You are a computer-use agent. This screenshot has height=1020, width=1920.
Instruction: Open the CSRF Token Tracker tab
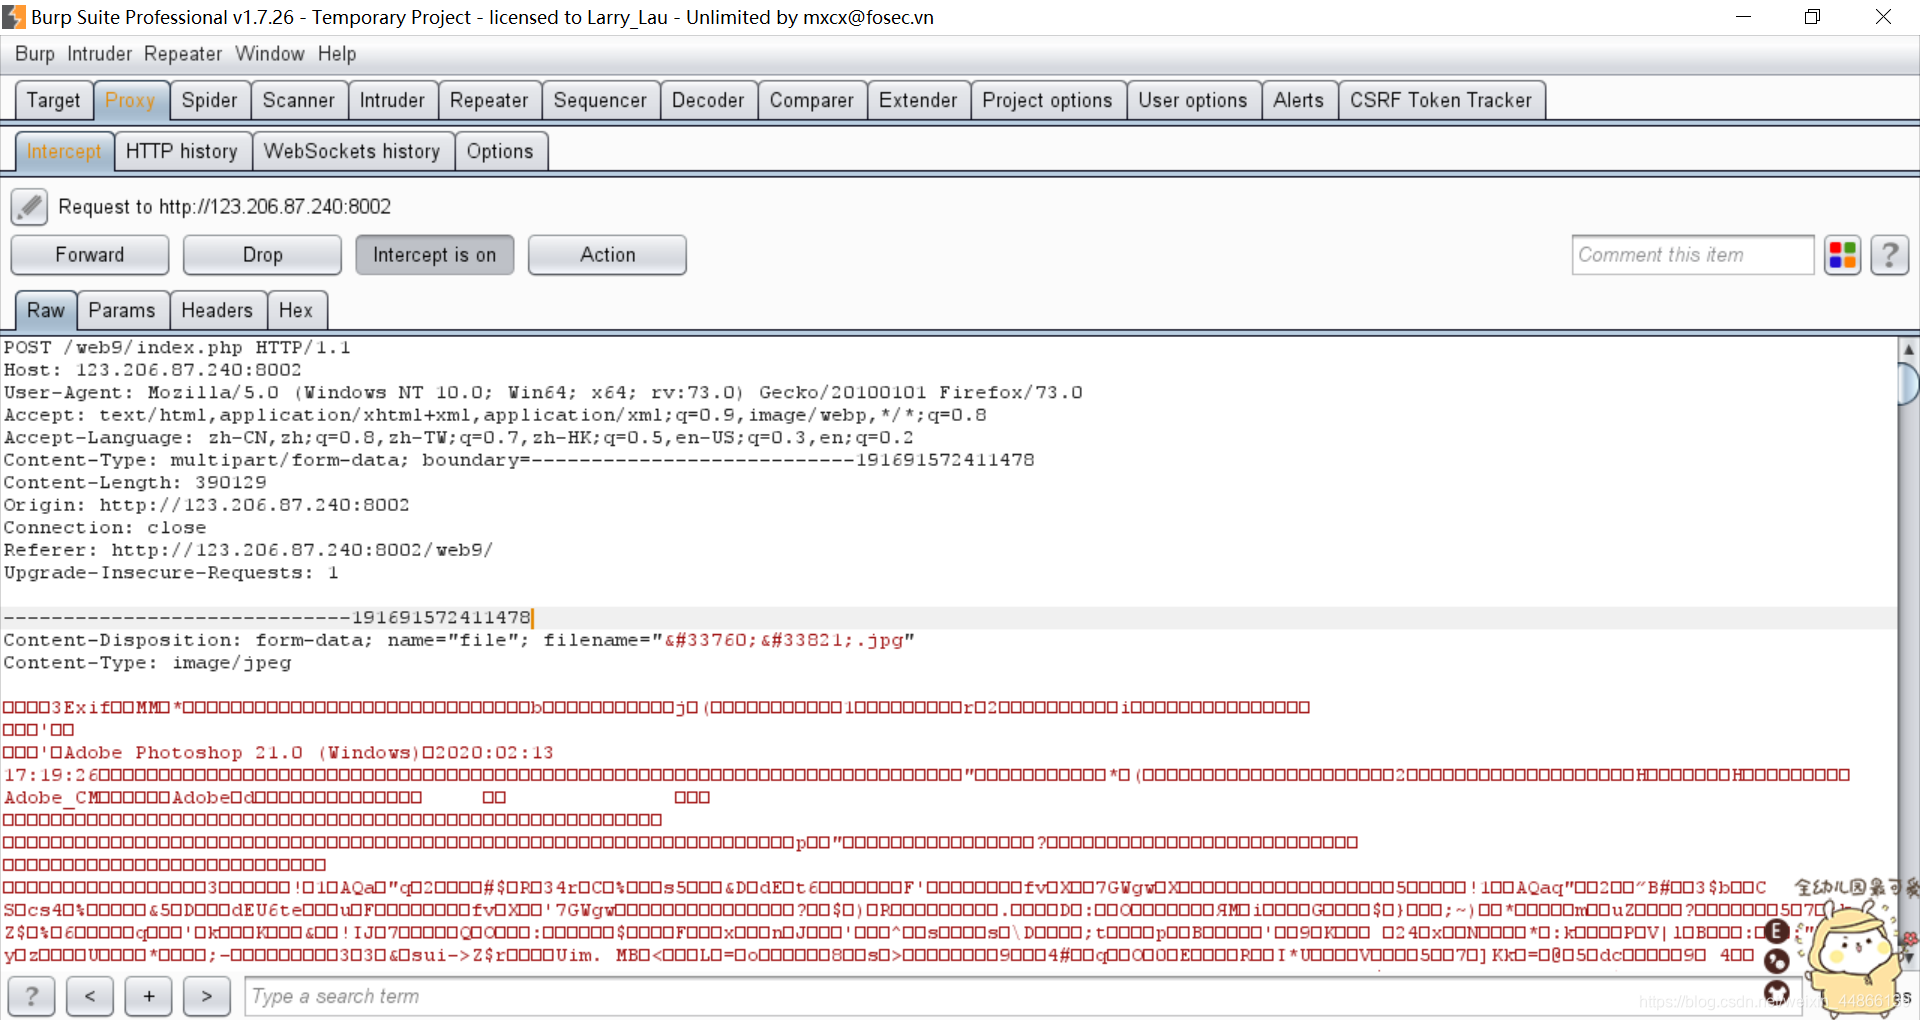coord(1441,100)
